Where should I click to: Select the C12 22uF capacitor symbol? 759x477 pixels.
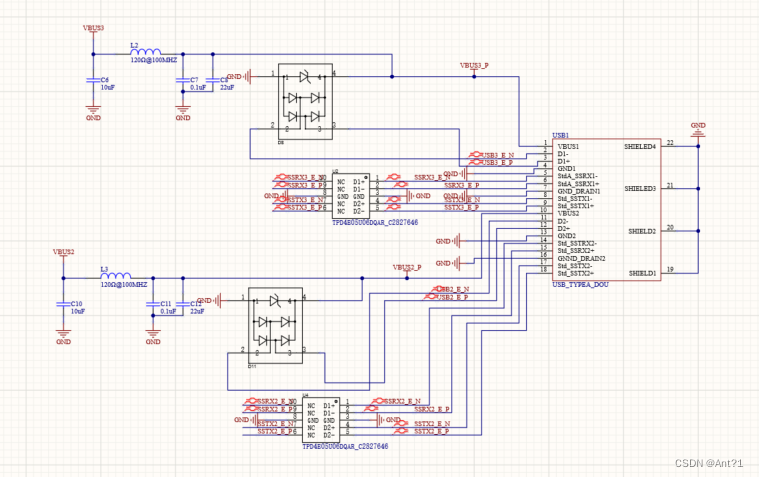click(183, 304)
